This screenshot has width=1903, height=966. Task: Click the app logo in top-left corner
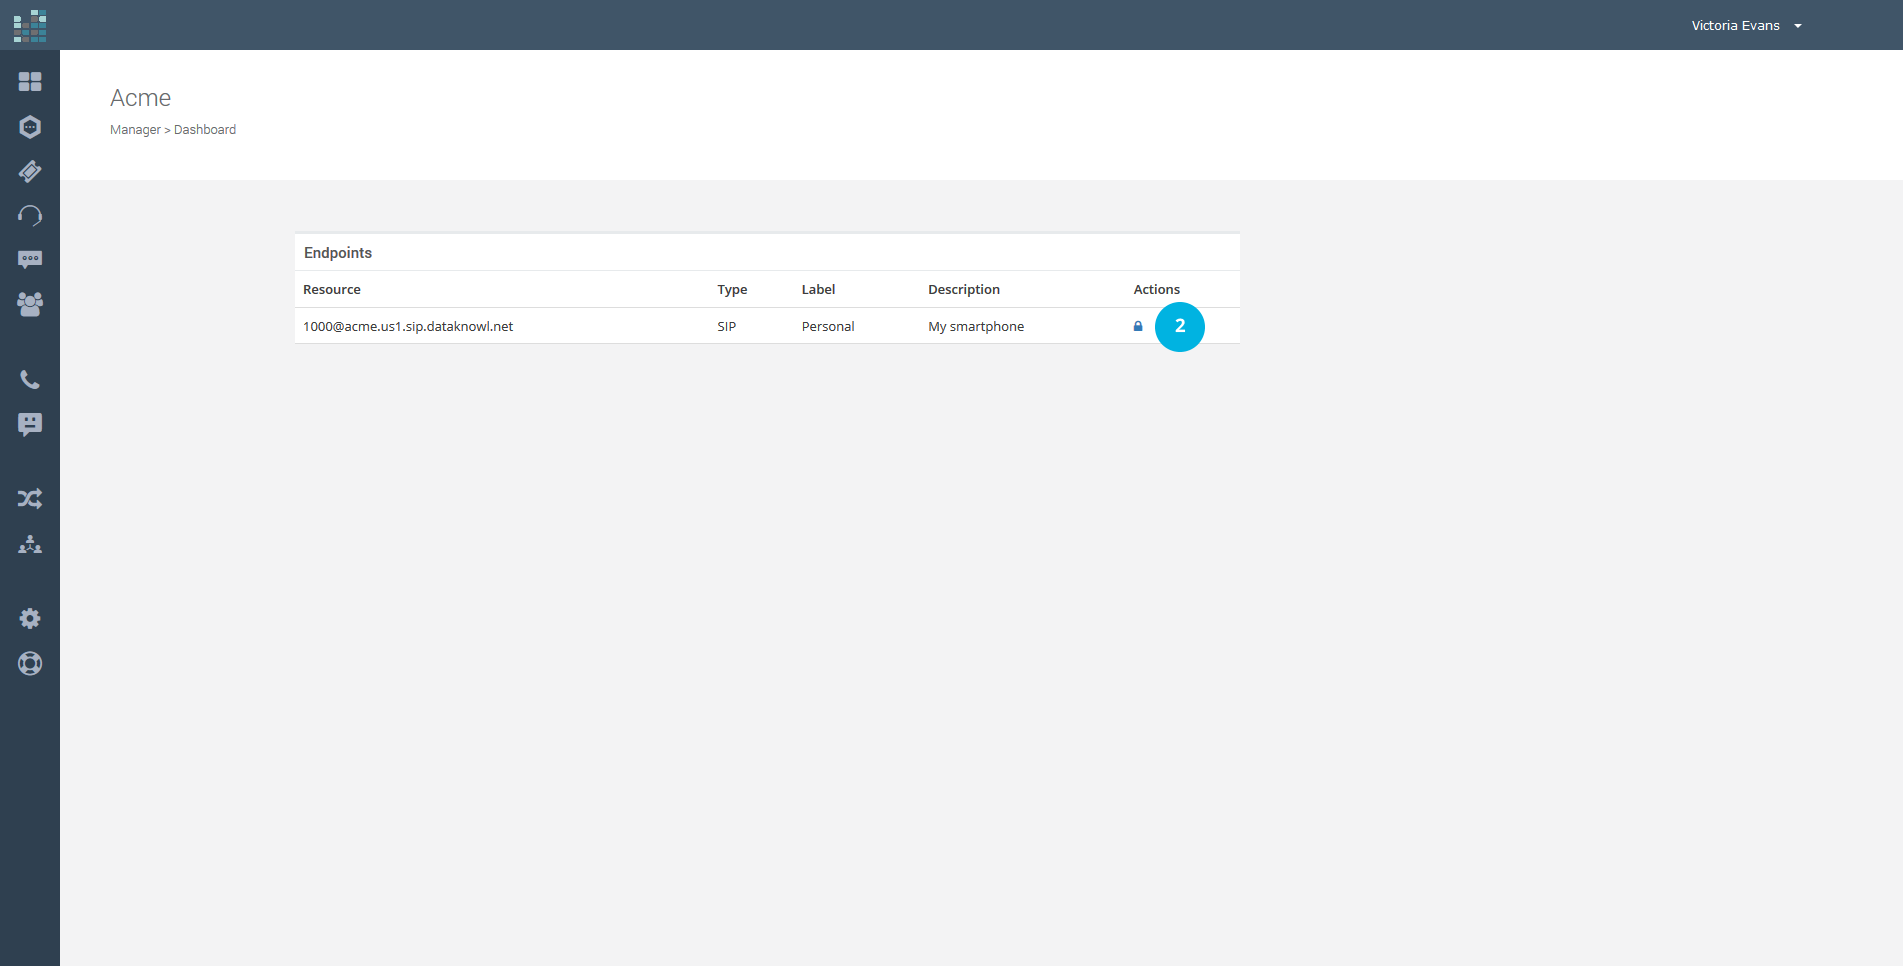[30, 26]
